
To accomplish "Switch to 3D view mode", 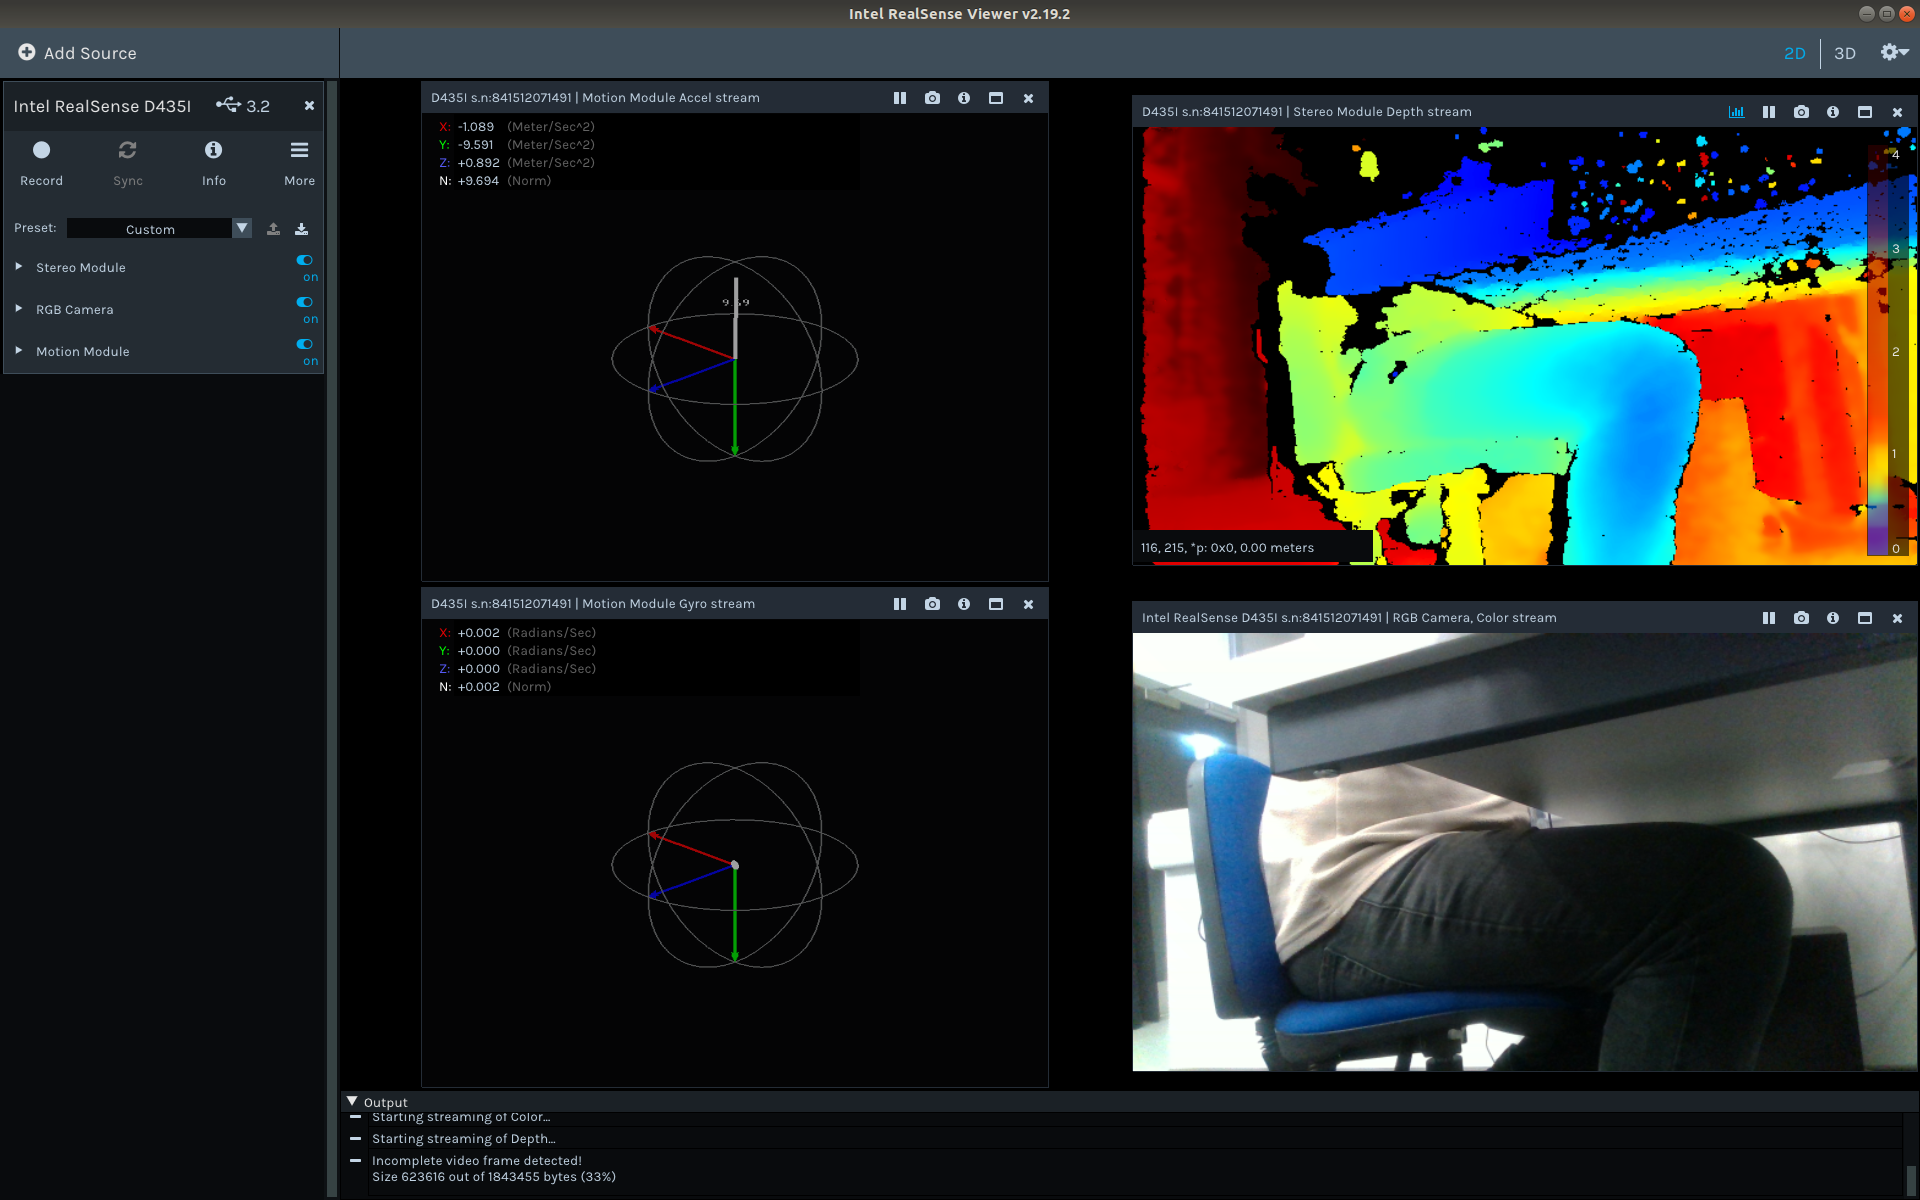I will pyautogui.click(x=1845, y=53).
